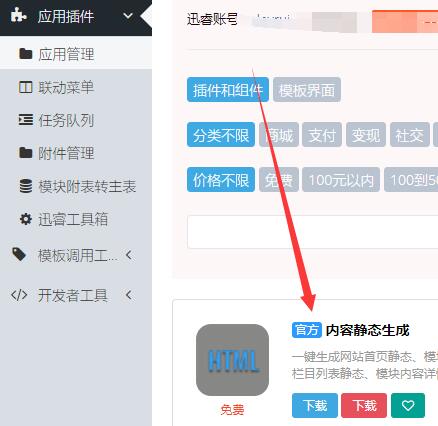This screenshot has height=426, width=438.
Task: Click the columns icon beside 联动菜单
Action: click(26, 87)
